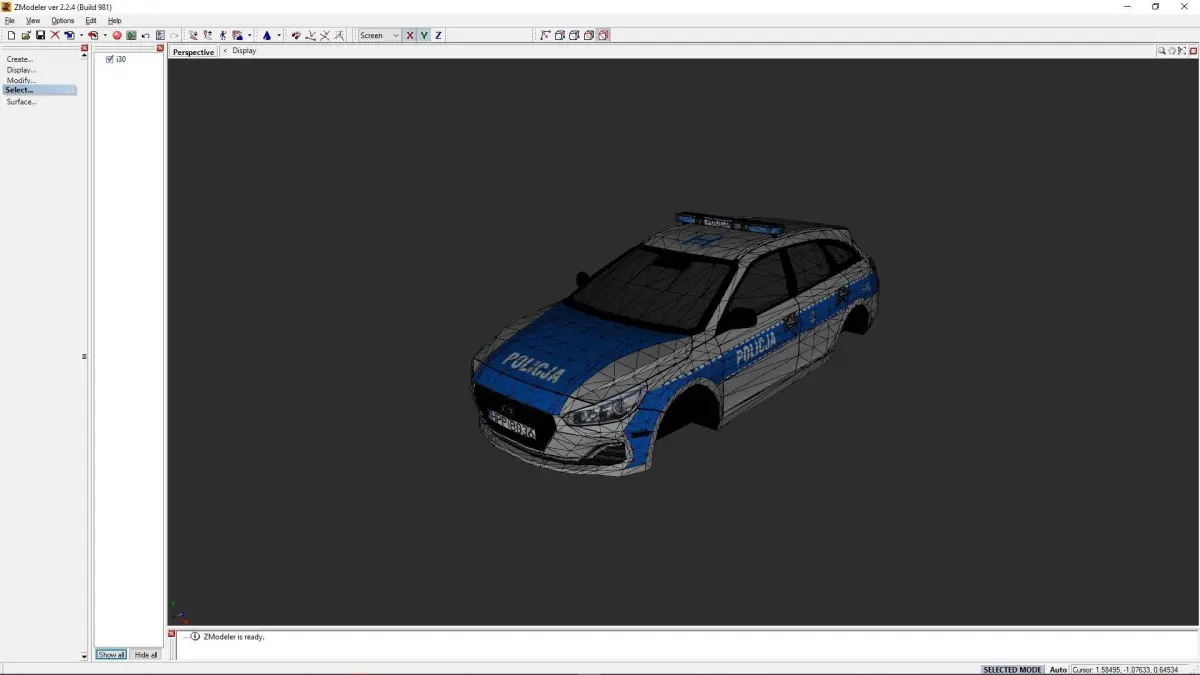Click the viewport maximize red square icon
The height and width of the screenshot is (675, 1200).
click(x=1193, y=51)
